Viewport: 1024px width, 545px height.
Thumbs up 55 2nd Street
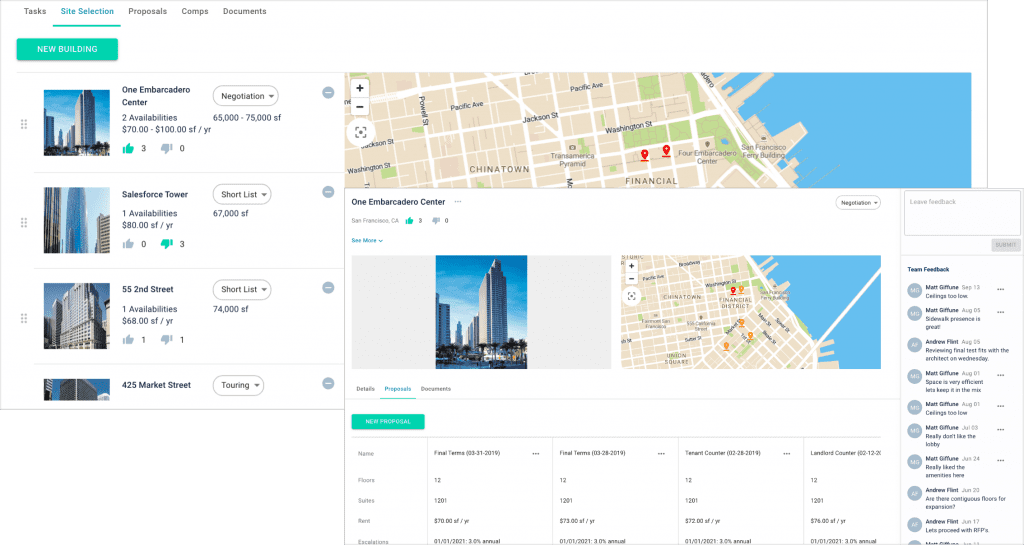(x=128, y=339)
